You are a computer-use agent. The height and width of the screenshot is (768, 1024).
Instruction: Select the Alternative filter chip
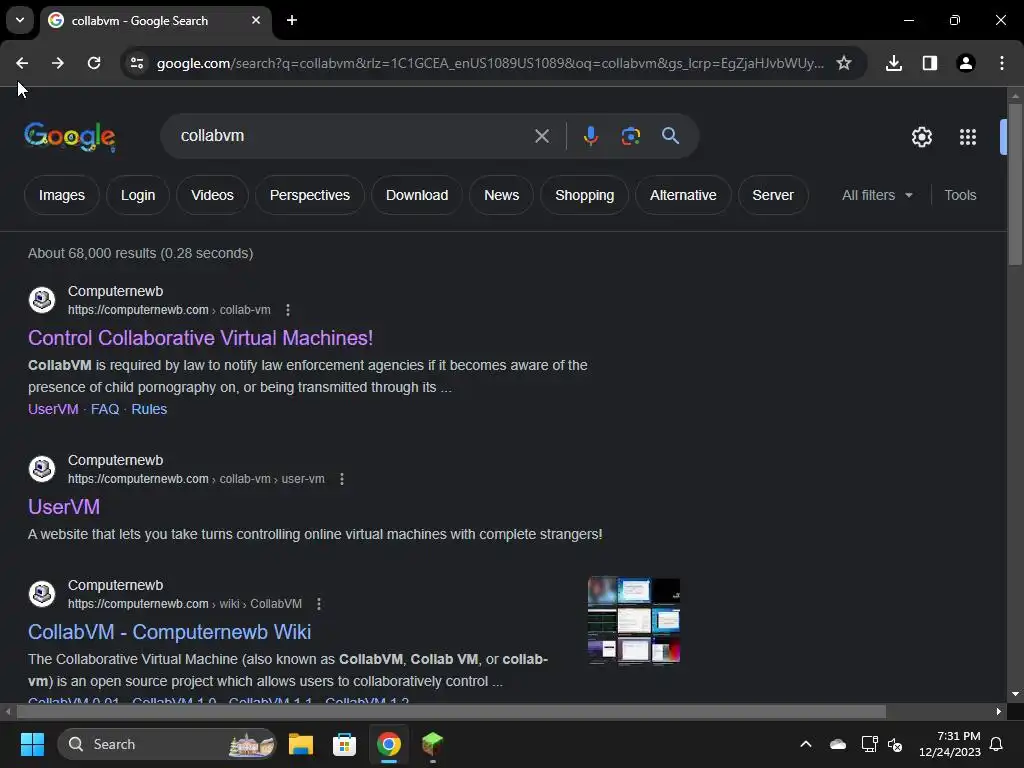[x=682, y=195]
